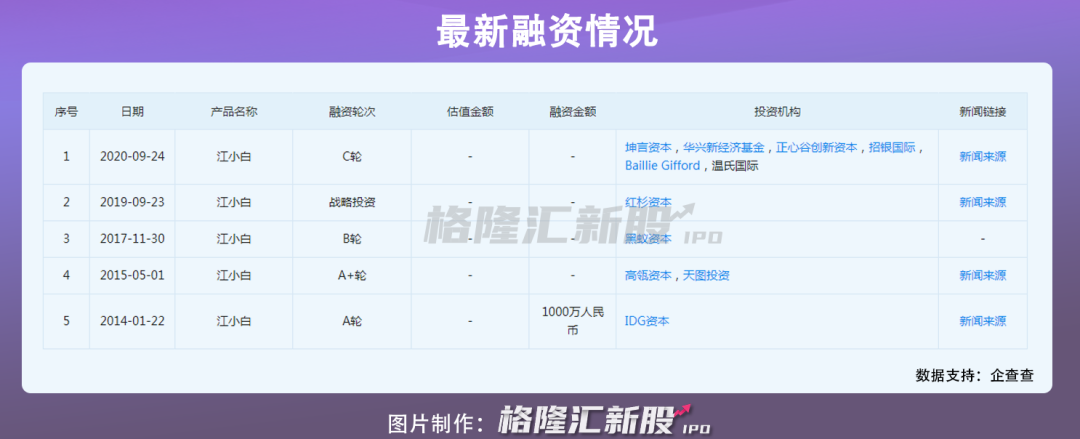Click the 格隆汇新股 IPO footer logo
Screen dimensions: 1080x439
click(x=603, y=419)
